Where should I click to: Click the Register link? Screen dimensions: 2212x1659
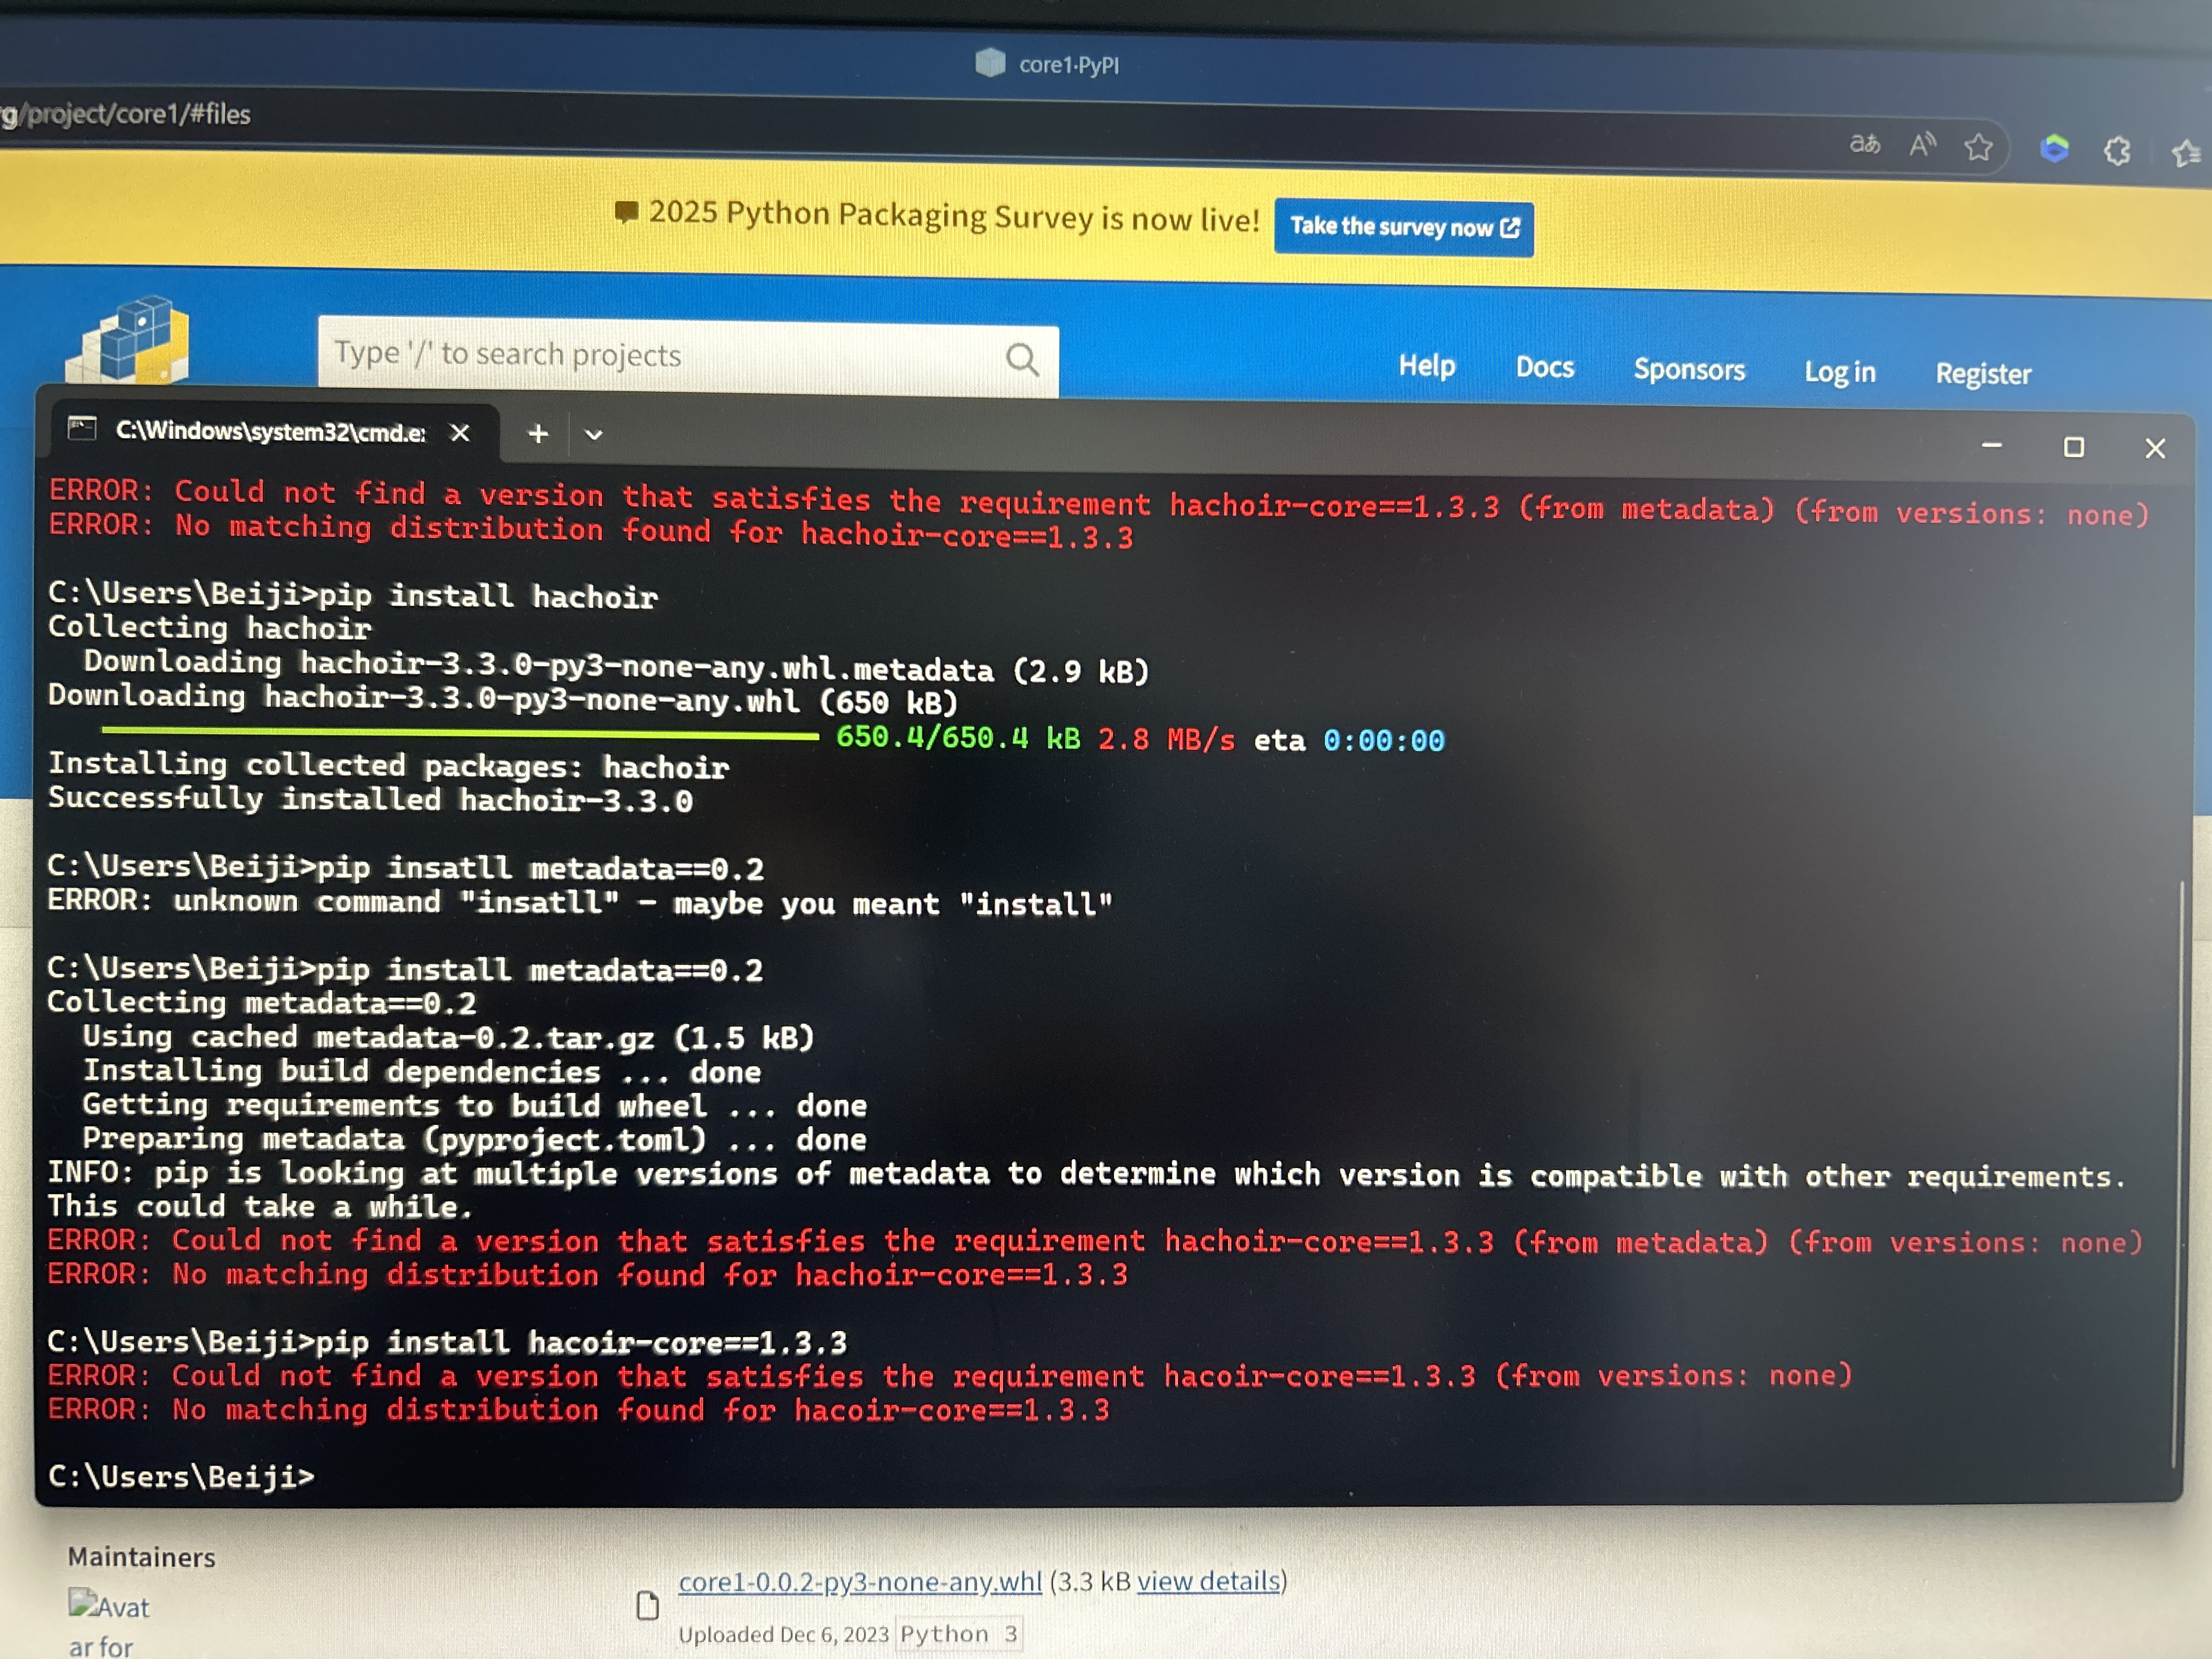point(1983,374)
